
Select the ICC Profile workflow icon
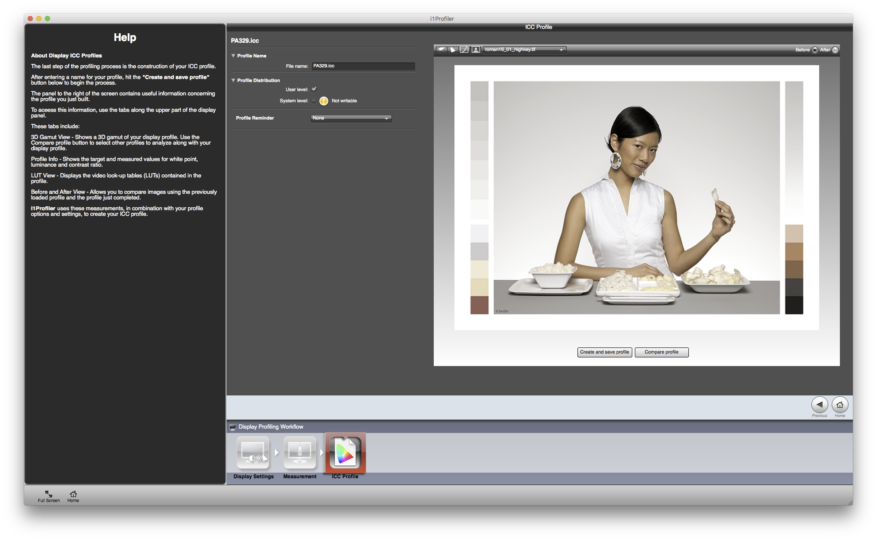click(x=345, y=453)
